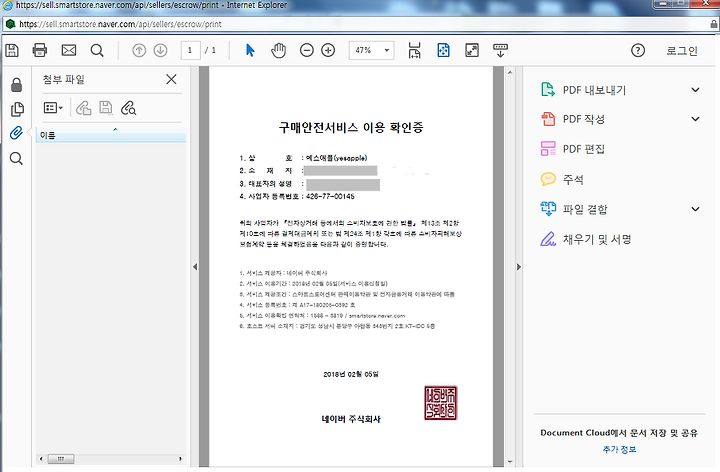720x472 pixels.
Task: Open help via the question mark icon
Action: coord(638,50)
